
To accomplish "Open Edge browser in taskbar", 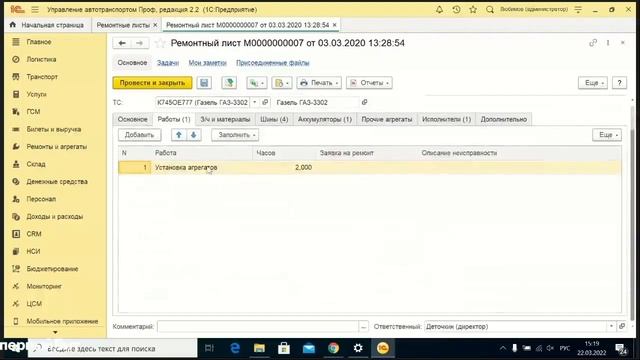I will (x=235, y=348).
